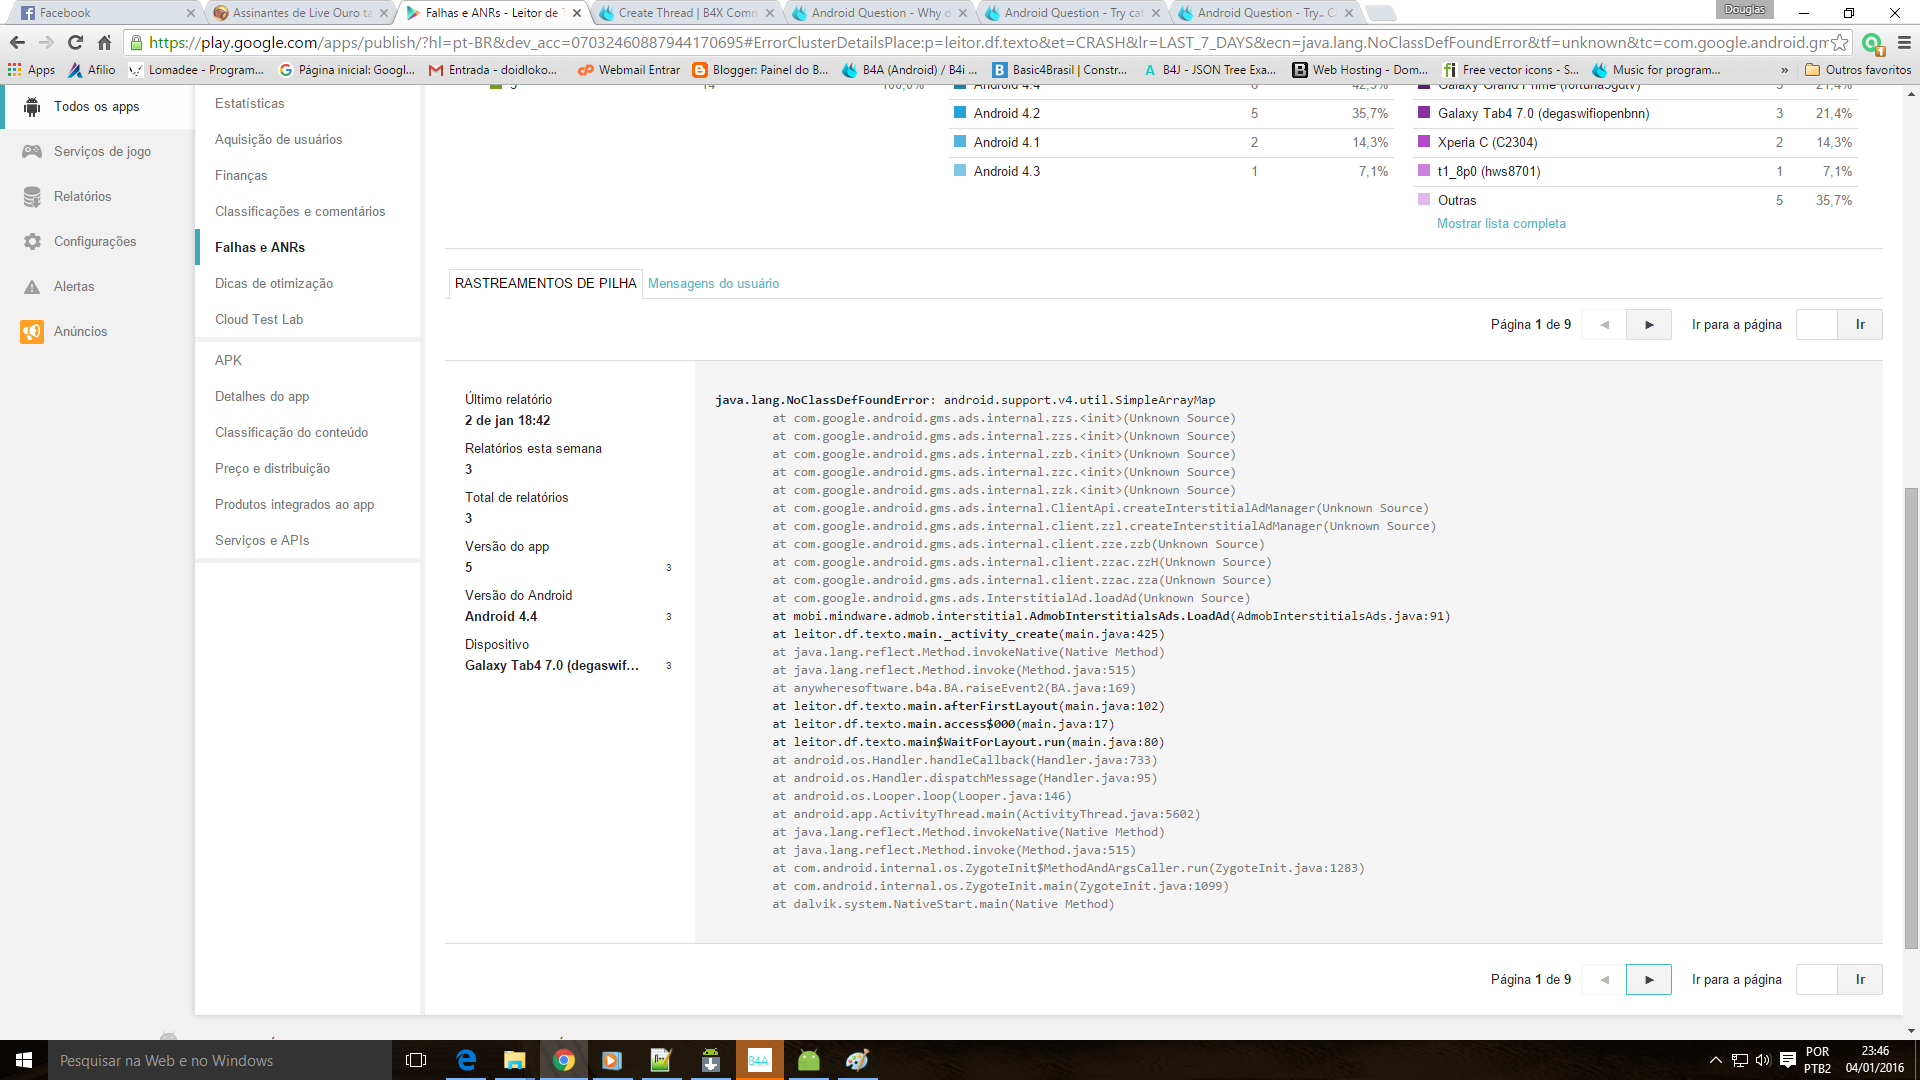Image resolution: width=1920 pixels, height=1080 pixels.
Task: Open Chrome menu hamburger icon
Action: point(1904,43)
